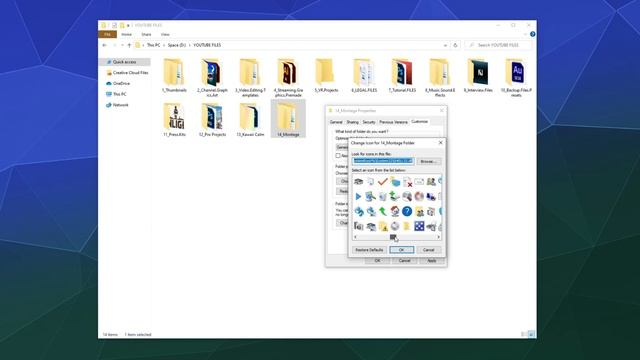Click icon list scroll right arrow
This screenshot has height=360, width=640.
pos(438,237)
